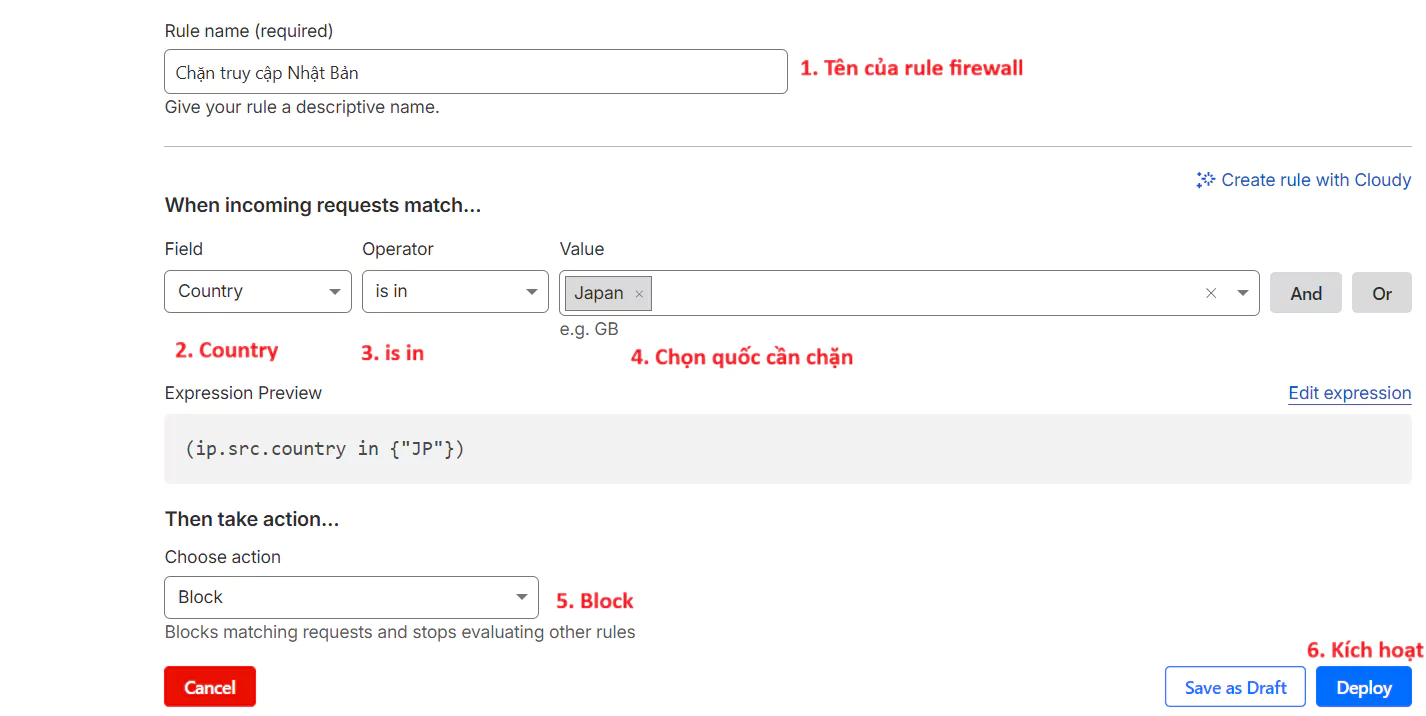Open Create rule with Cloudy link
The image size is (1426, 716).
(1315, 180)
